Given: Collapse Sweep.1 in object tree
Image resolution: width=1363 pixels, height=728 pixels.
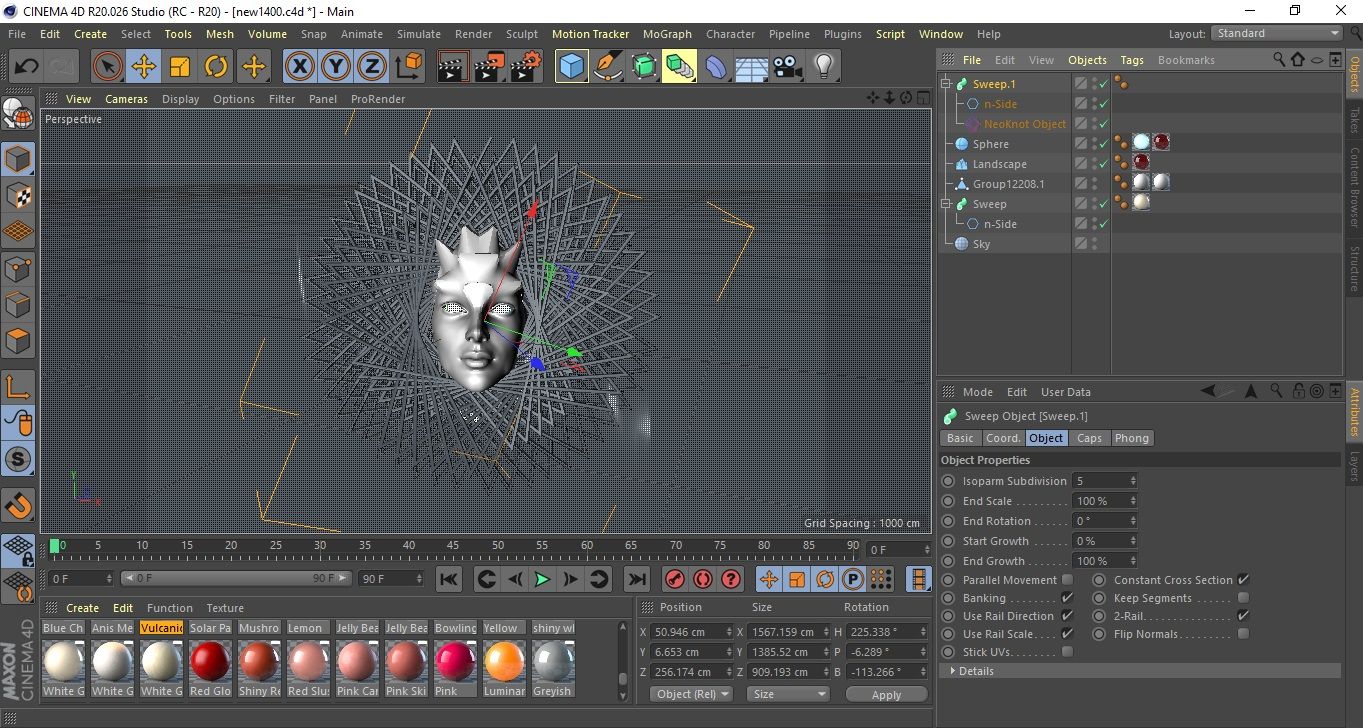Looking at the screenshot, I should tap(946, 84).
